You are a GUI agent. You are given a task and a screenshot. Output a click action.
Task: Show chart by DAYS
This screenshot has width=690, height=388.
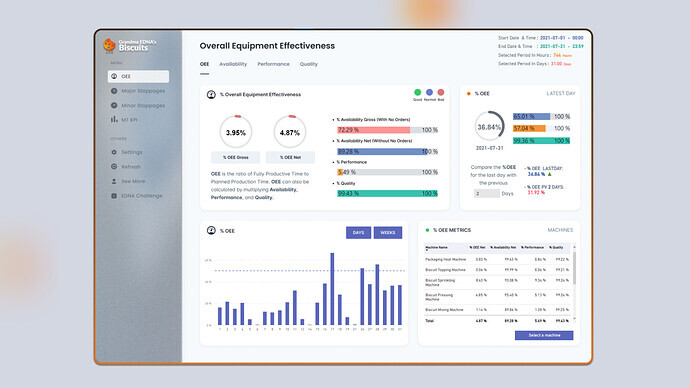[x=358, y=232]
